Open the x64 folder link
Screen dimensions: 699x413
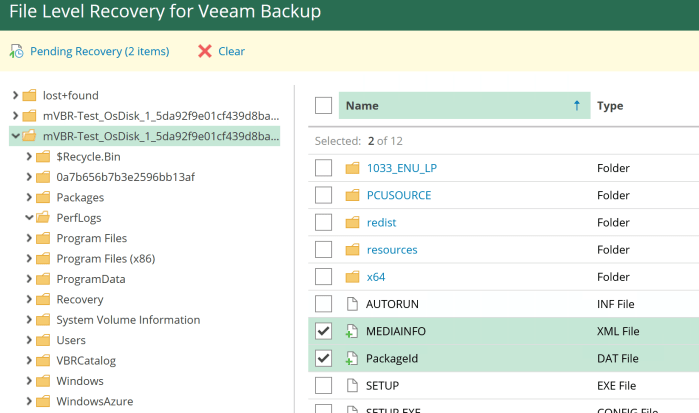tap(376, 277)
